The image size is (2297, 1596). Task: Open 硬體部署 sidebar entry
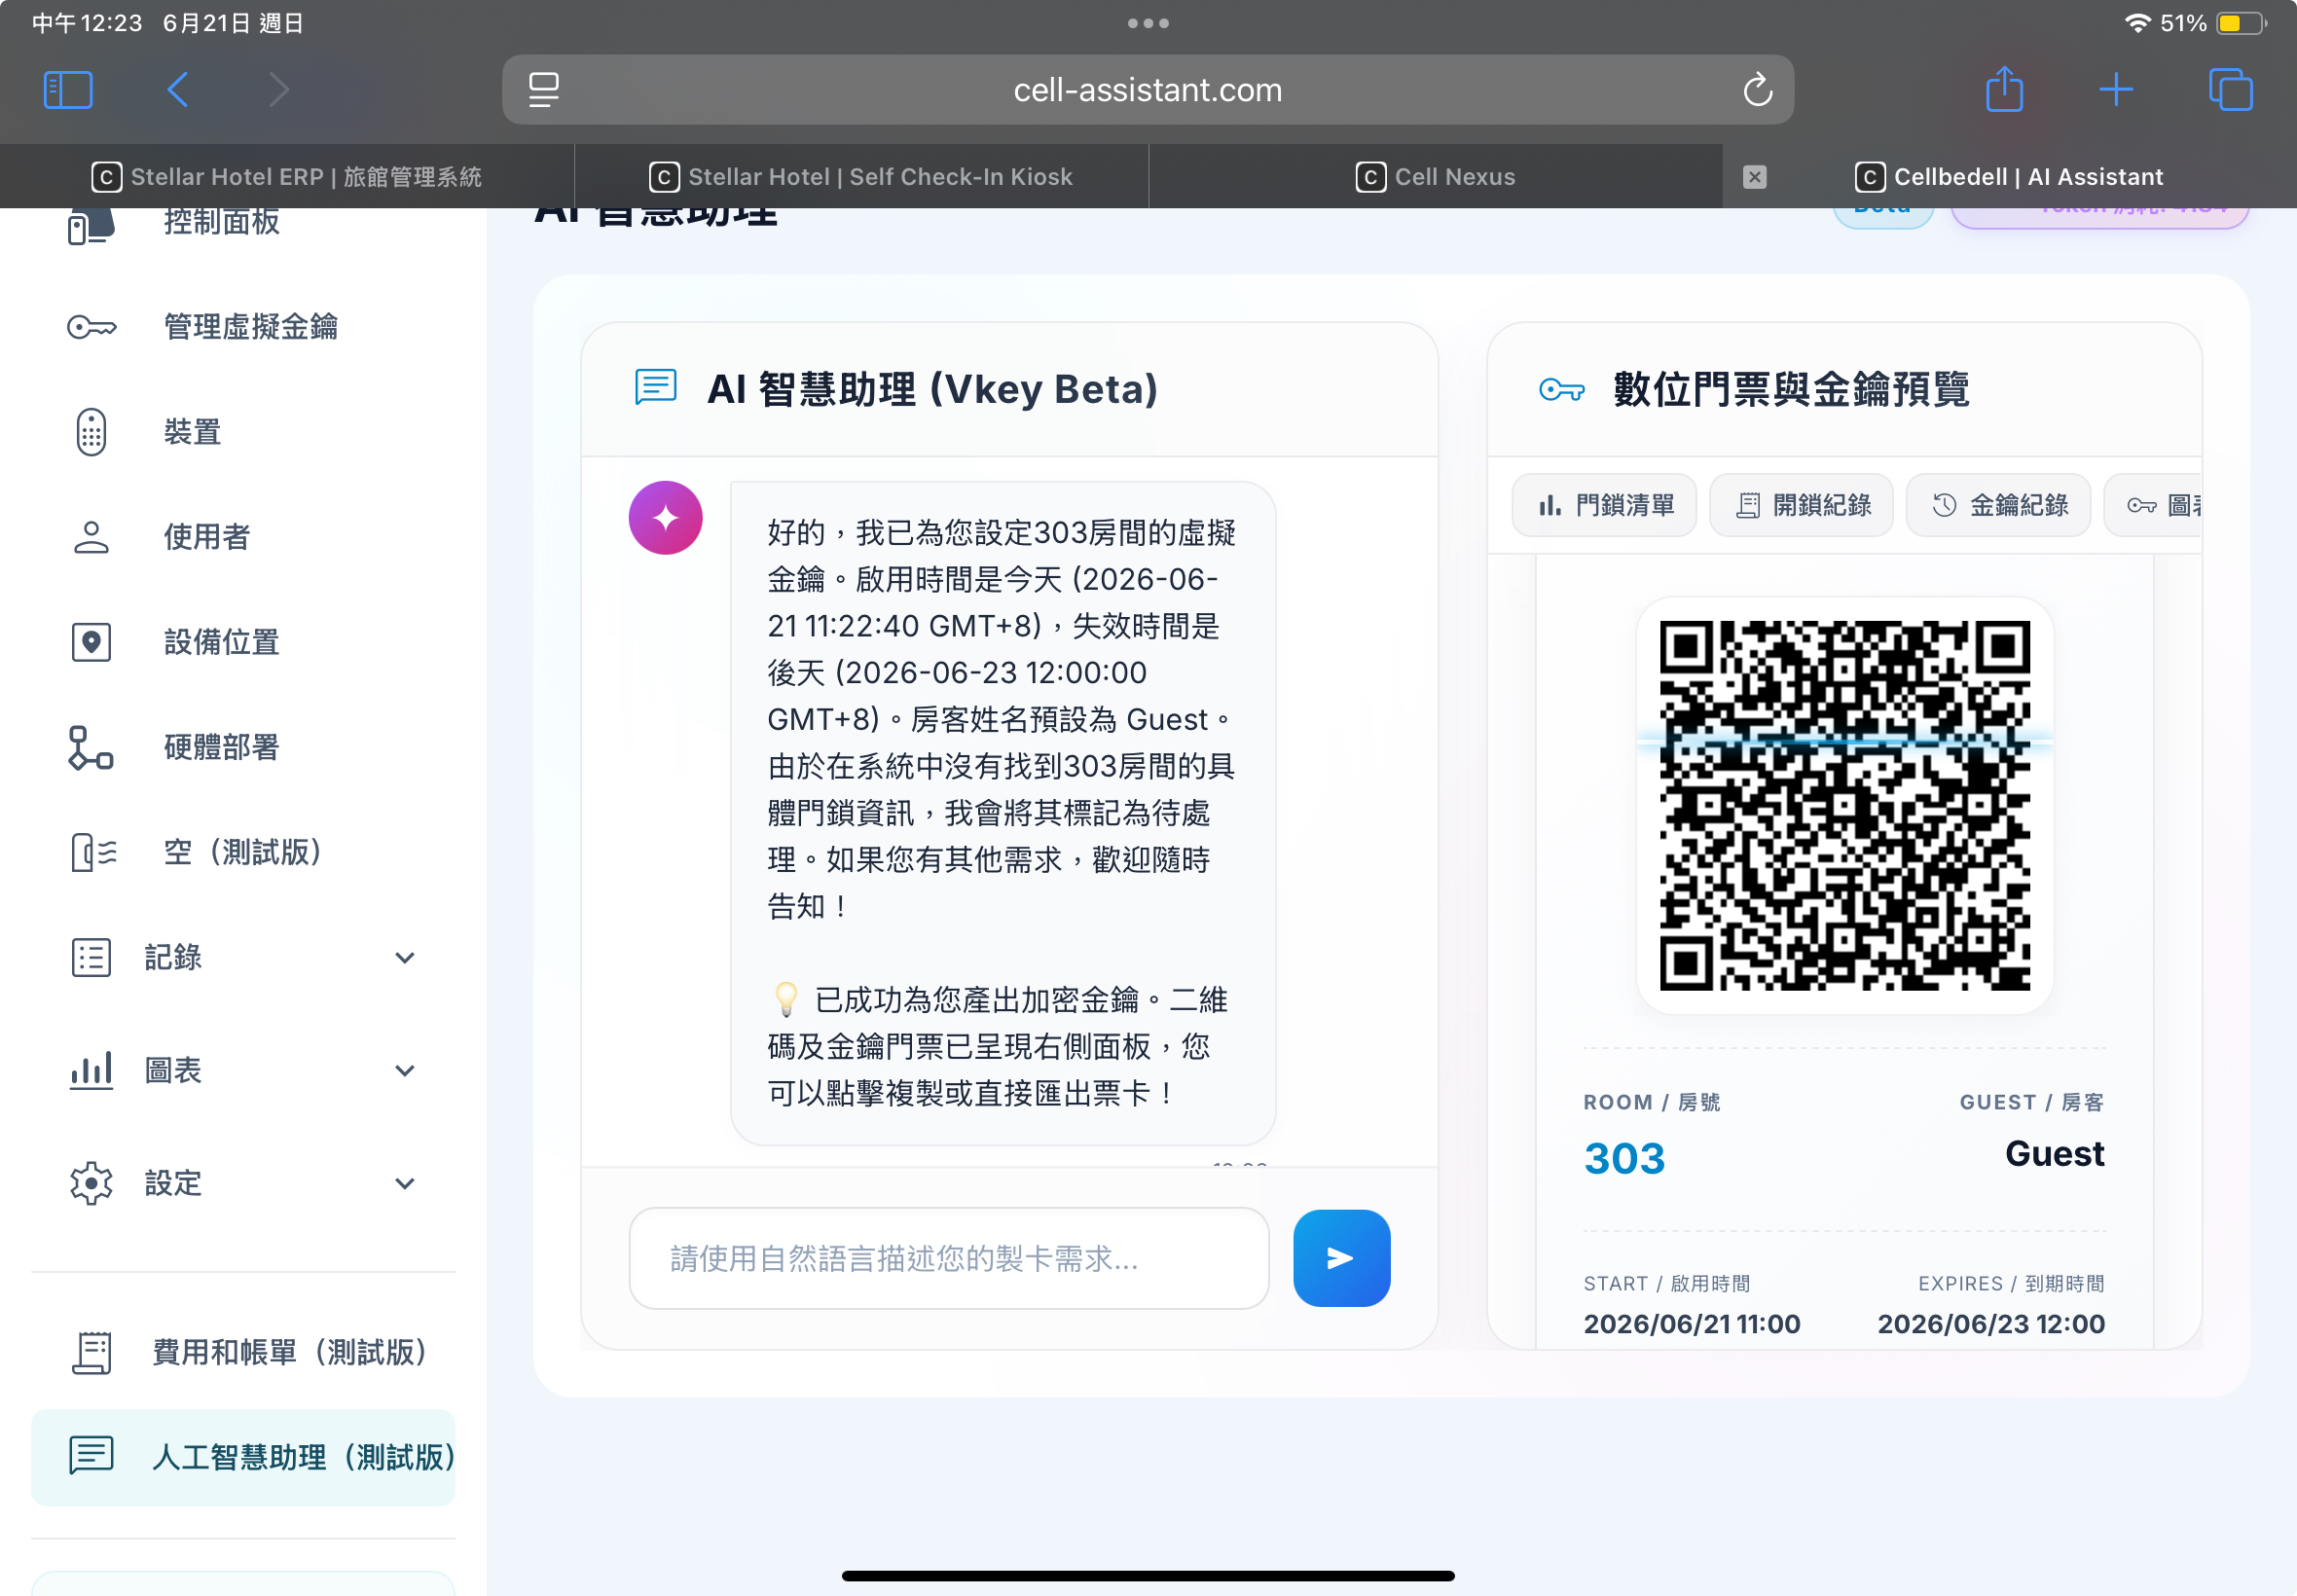[x=243, y=747]
